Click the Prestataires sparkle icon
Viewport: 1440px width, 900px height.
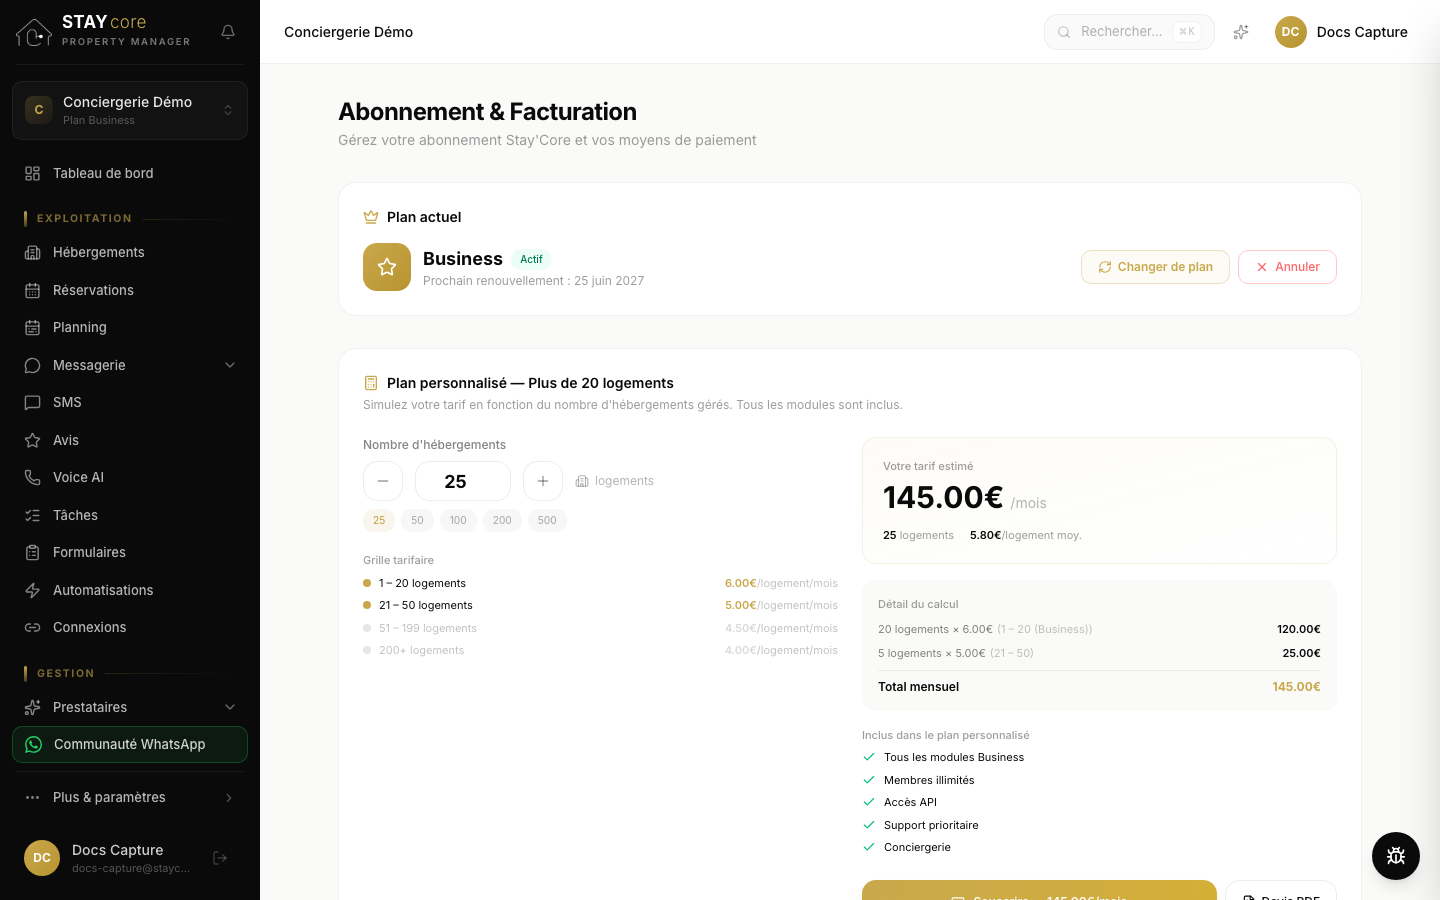click(32, 707)
